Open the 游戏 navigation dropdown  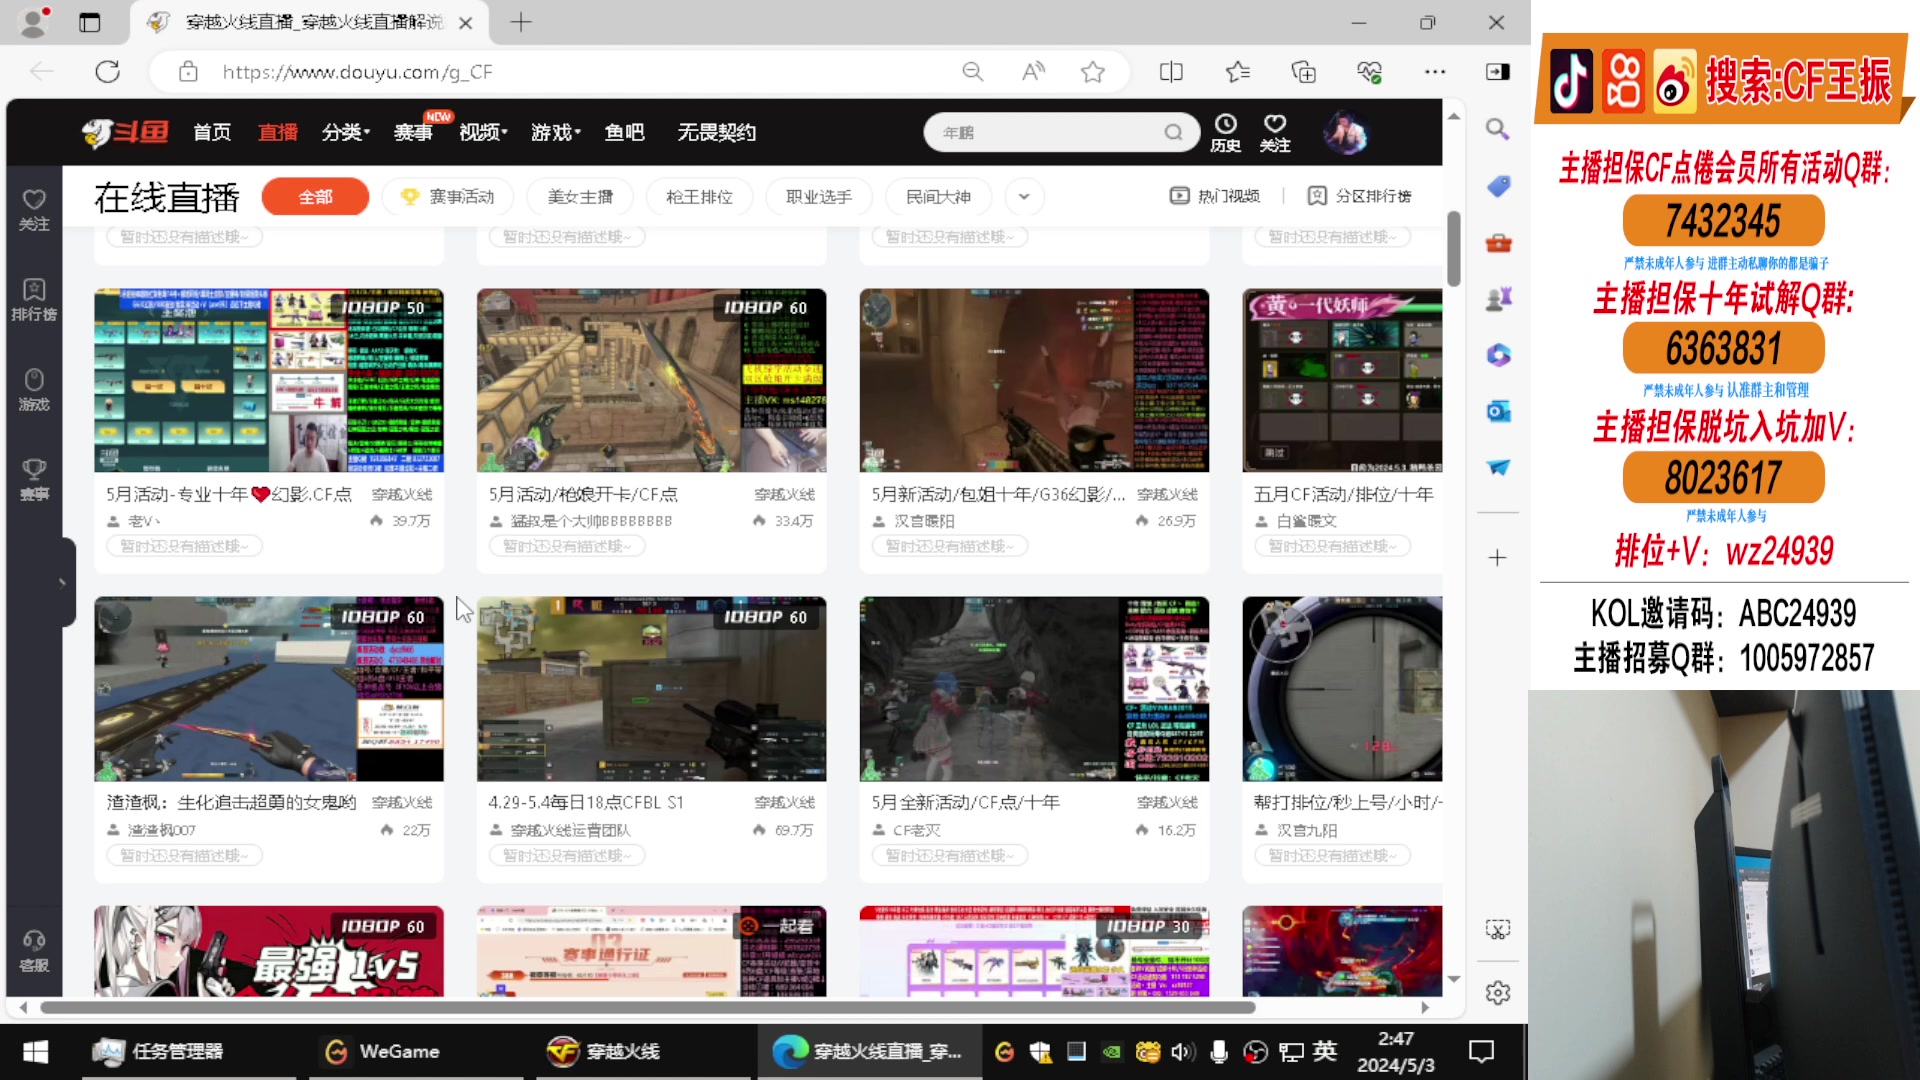(x=555, y=132)
